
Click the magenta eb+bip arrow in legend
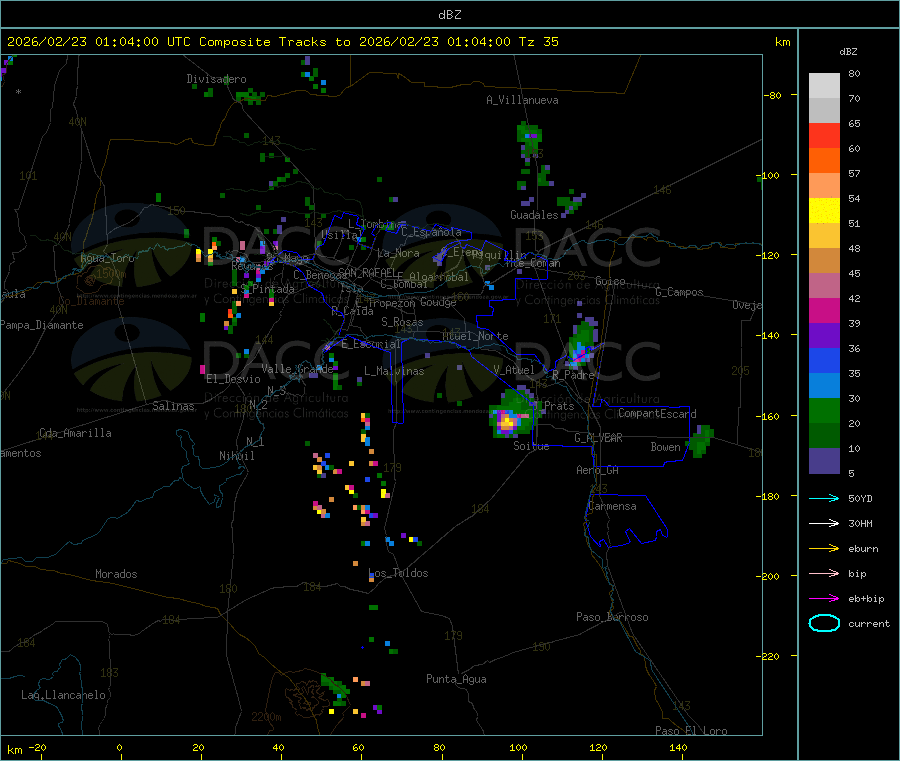824,599
